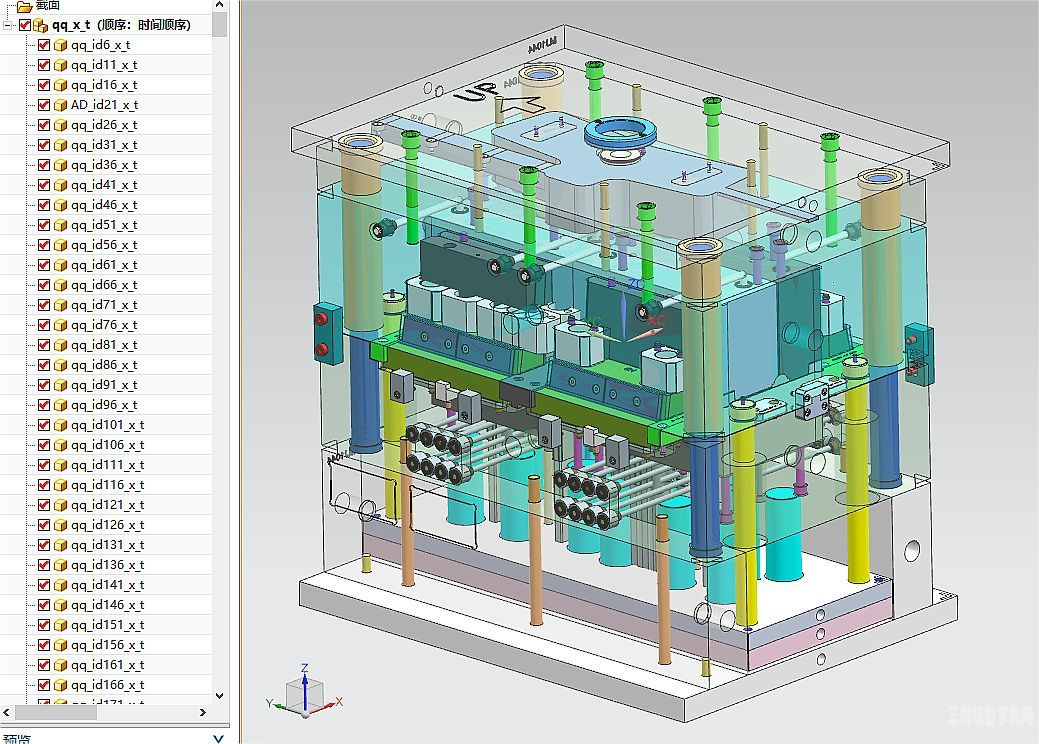Click the part icon of qq_id106_x_t
Screen dimensions: 1039x744
point(60,445)
